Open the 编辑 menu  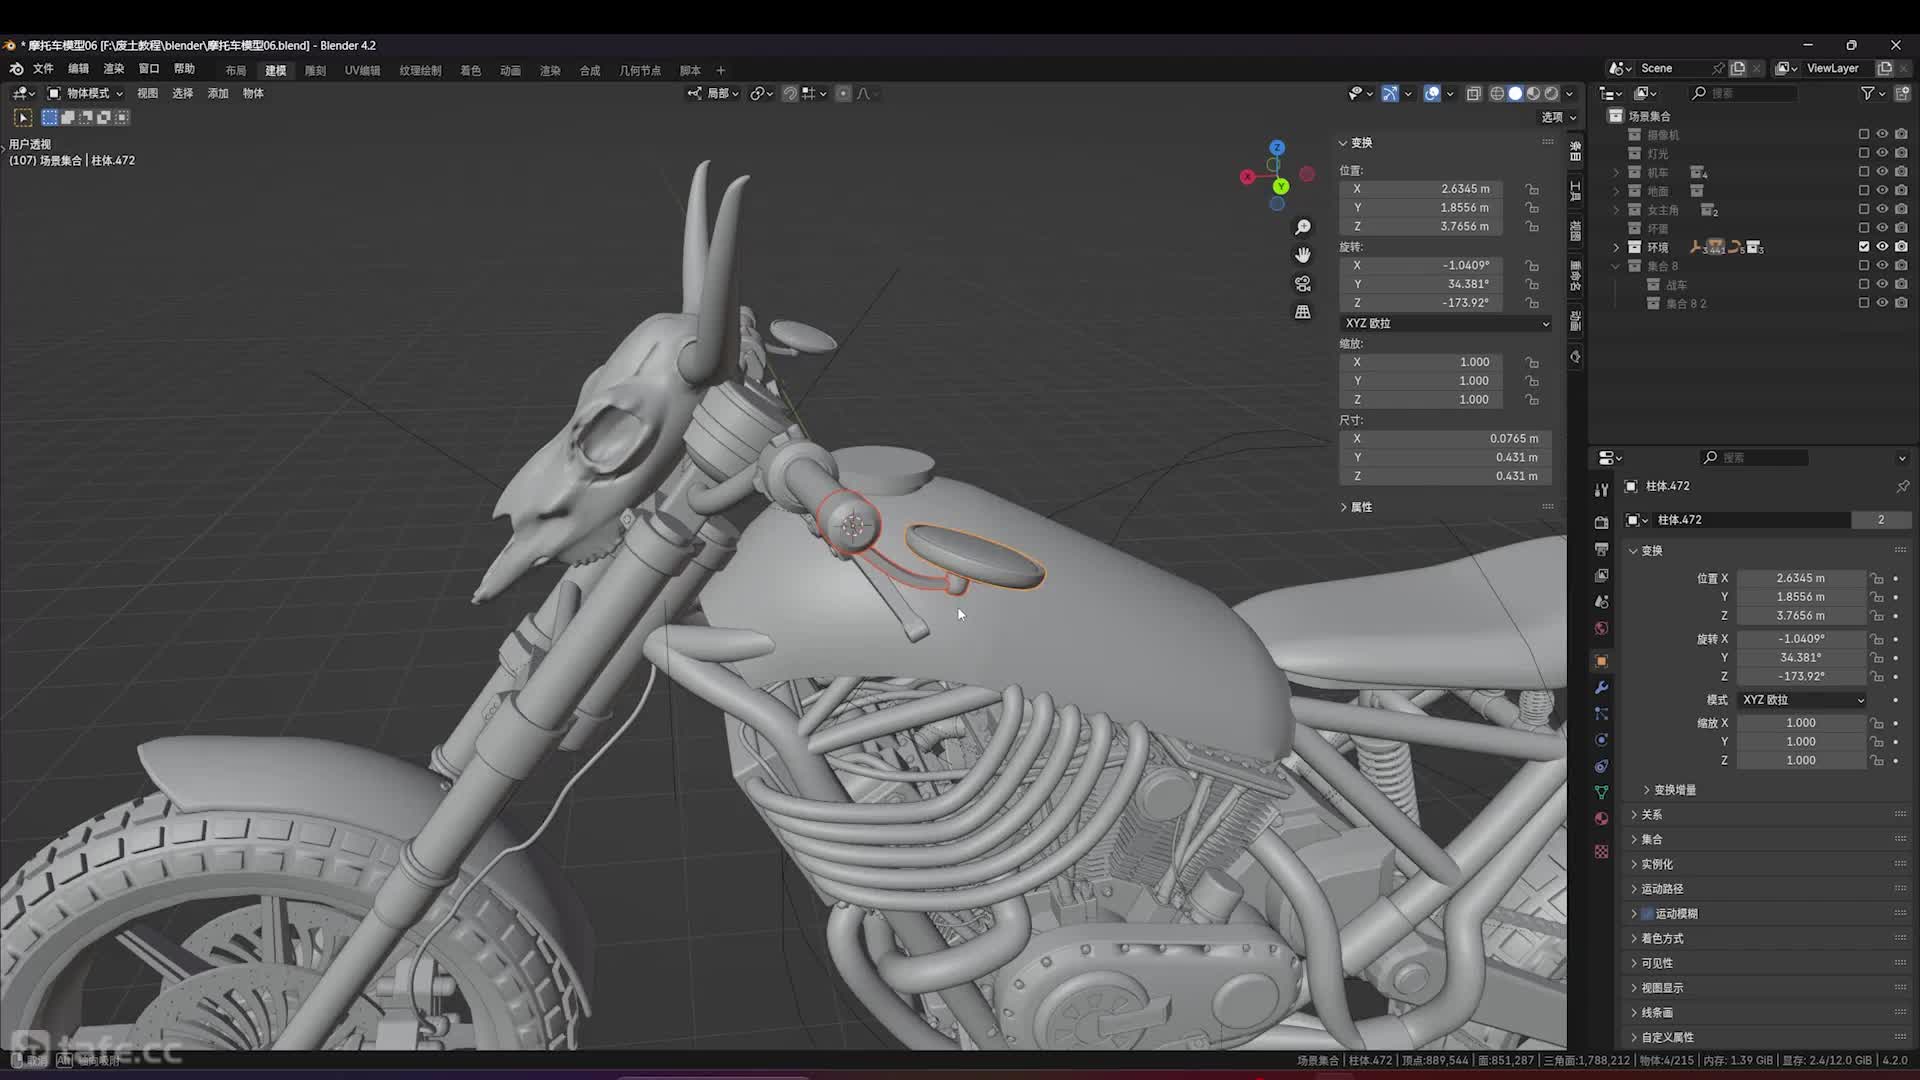(79, 69)
